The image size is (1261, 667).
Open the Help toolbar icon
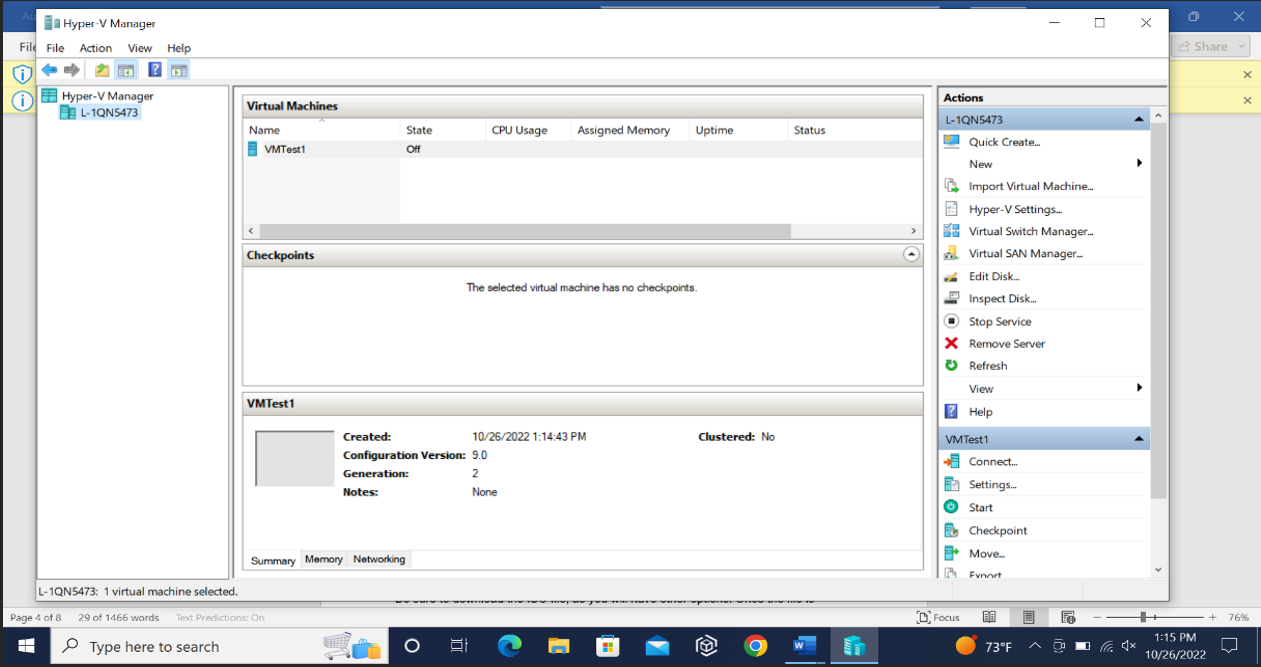(x=155, y=70)
